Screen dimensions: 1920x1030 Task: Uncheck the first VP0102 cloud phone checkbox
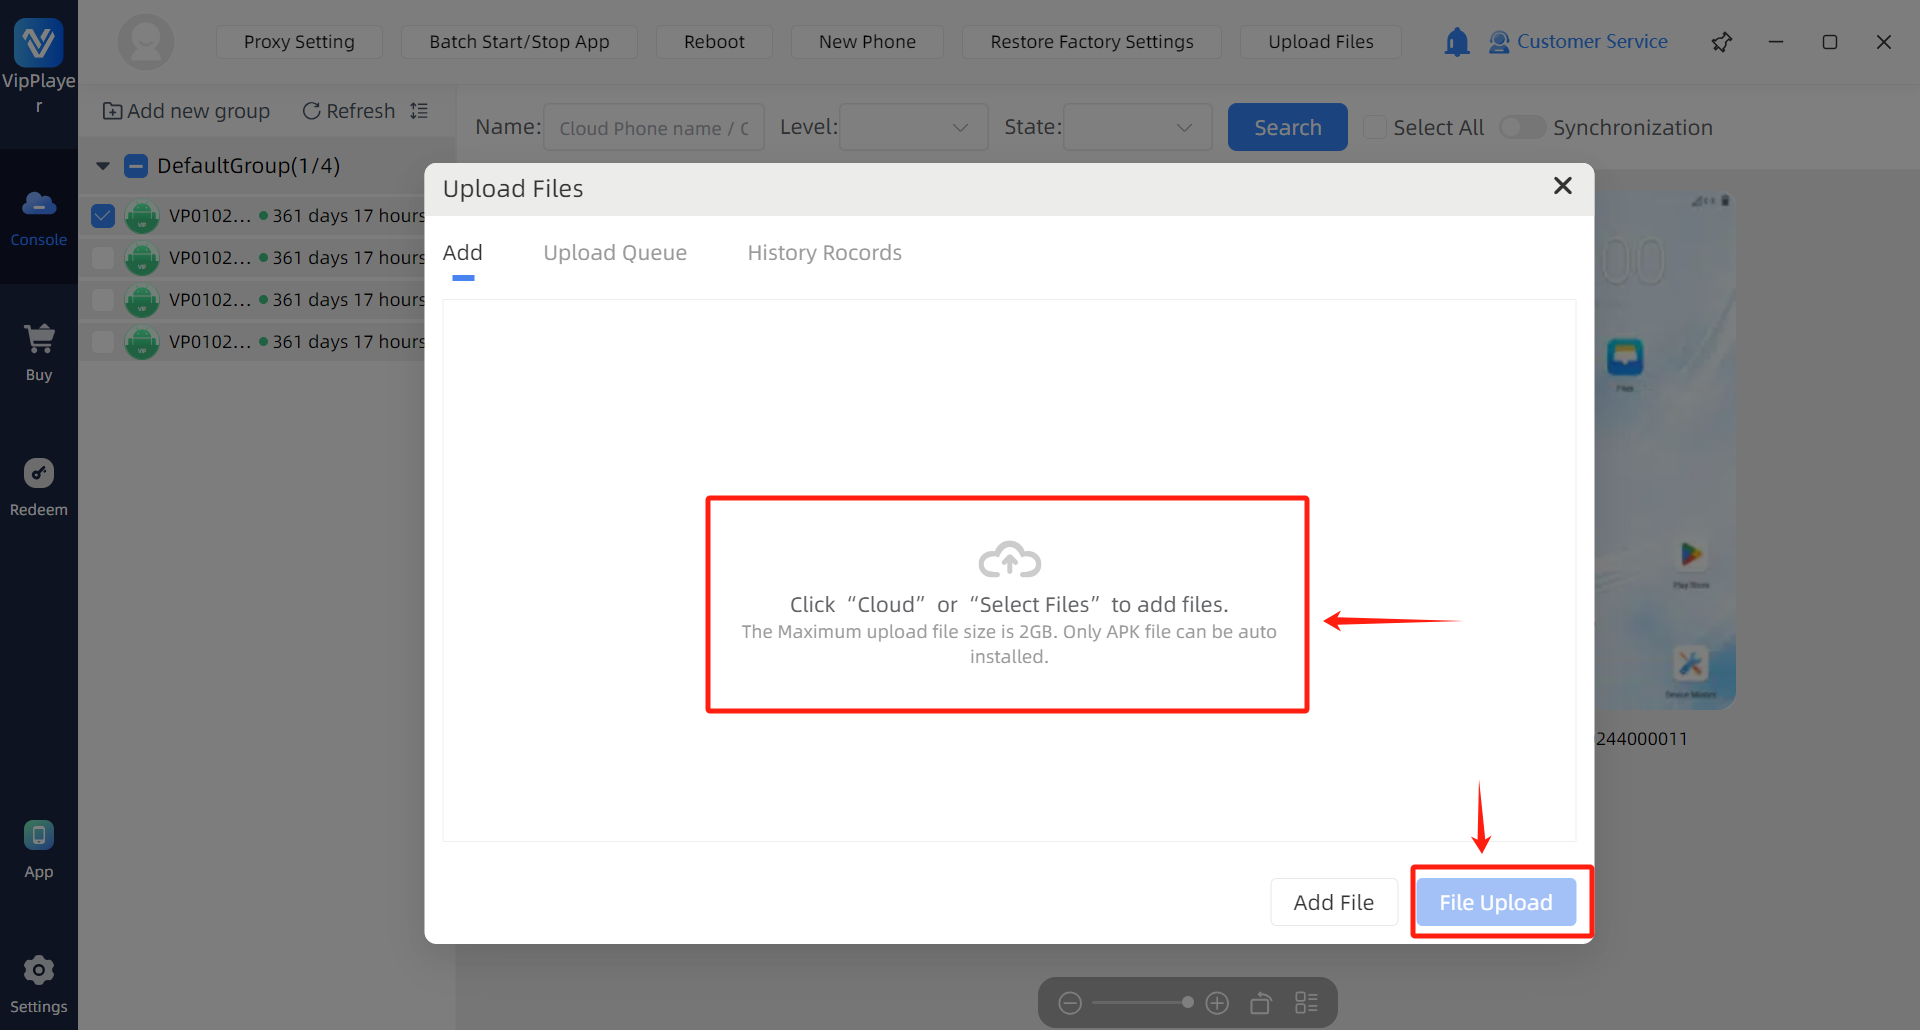103,216
